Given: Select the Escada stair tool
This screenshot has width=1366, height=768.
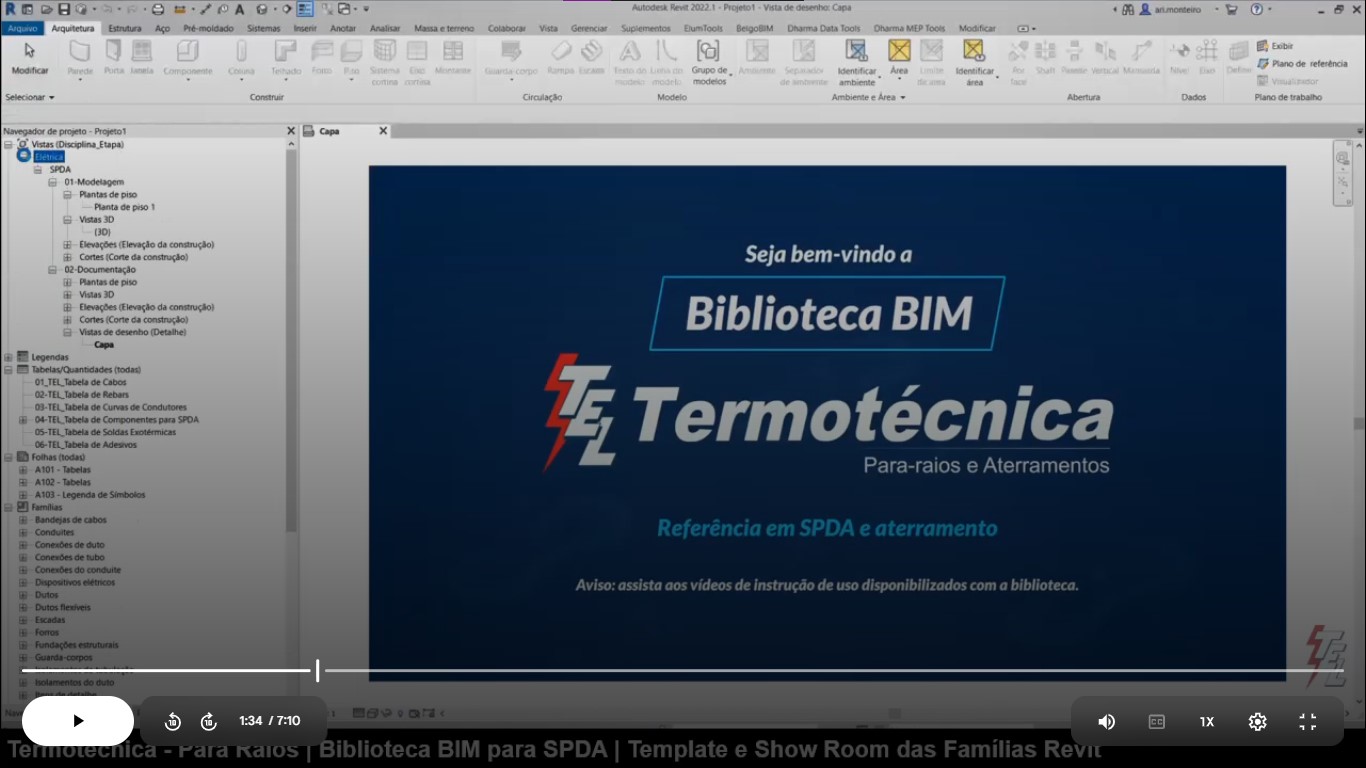Looking at the screenshot, I should tap(592, 57).
